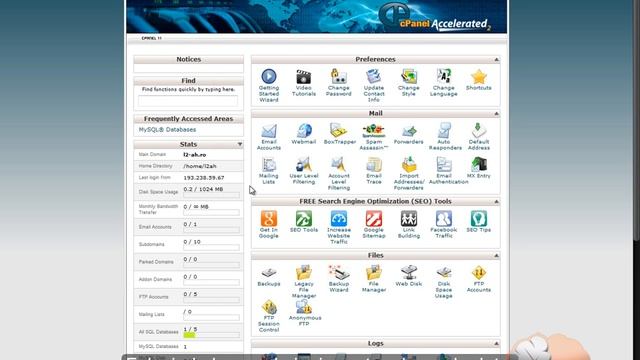Click the CPANEL 11 breadcrumb label

pyautogui.click(x=151, y=38)
